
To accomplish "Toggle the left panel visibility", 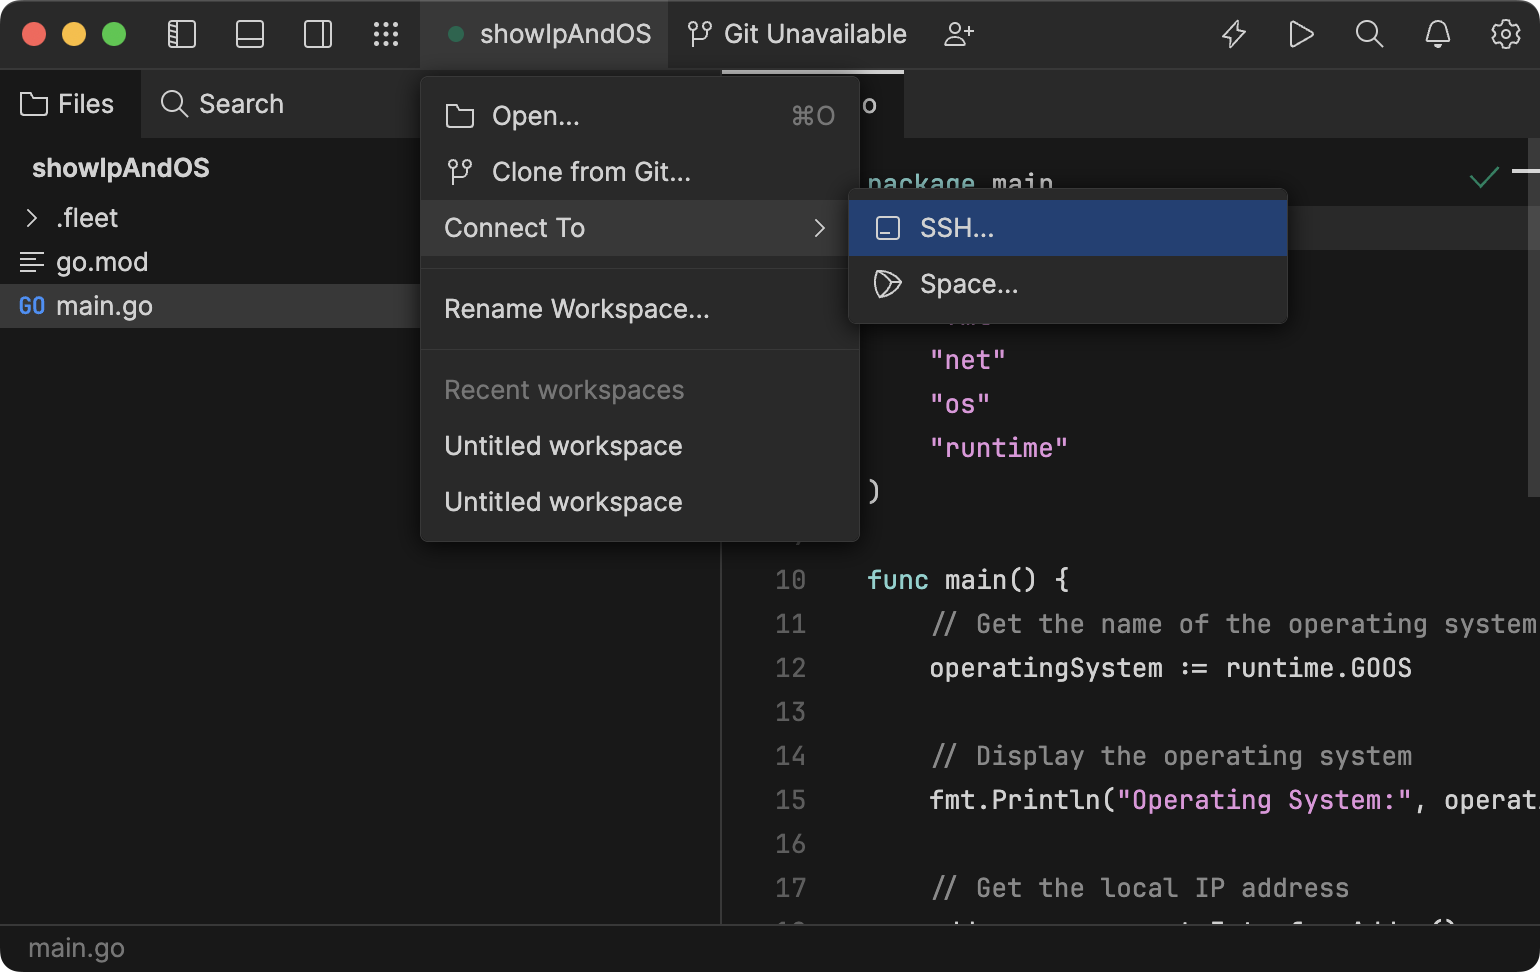I will coord(181,33).
